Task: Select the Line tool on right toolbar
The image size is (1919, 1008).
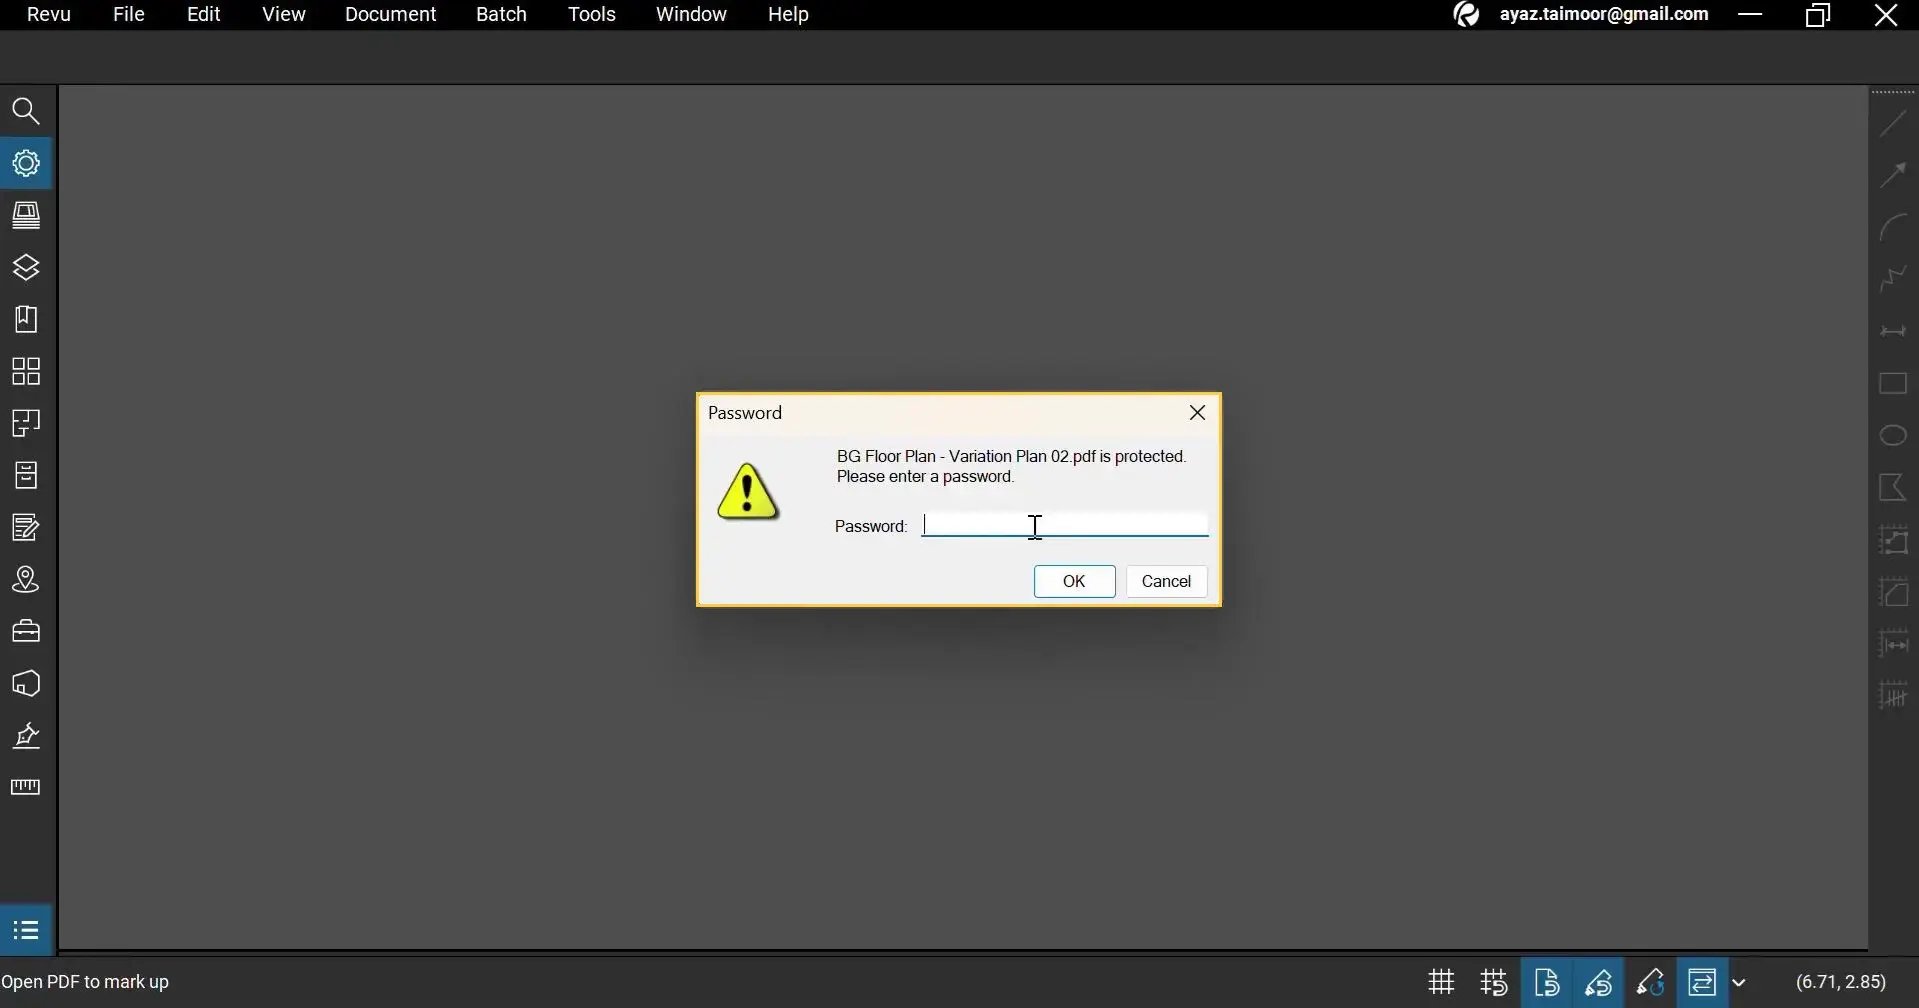Action: (1893, 123)
